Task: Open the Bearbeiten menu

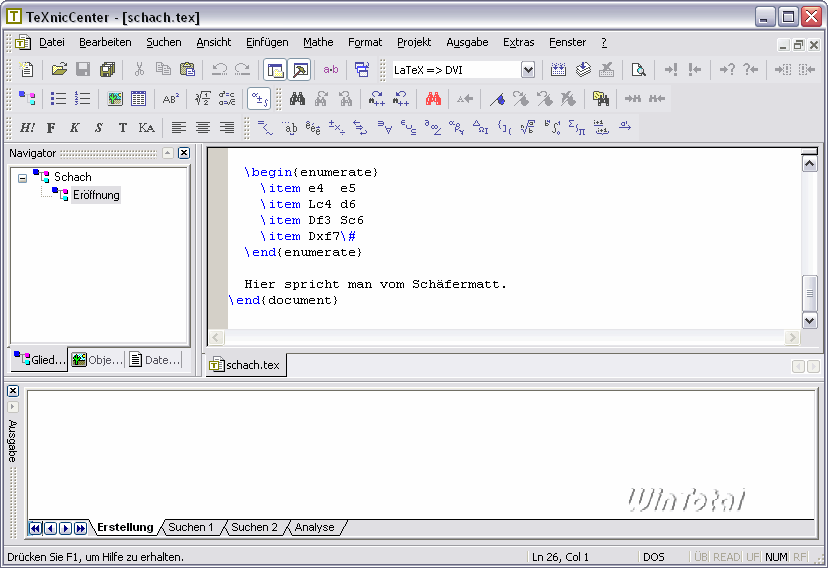Action: click(x=105, y=42)
